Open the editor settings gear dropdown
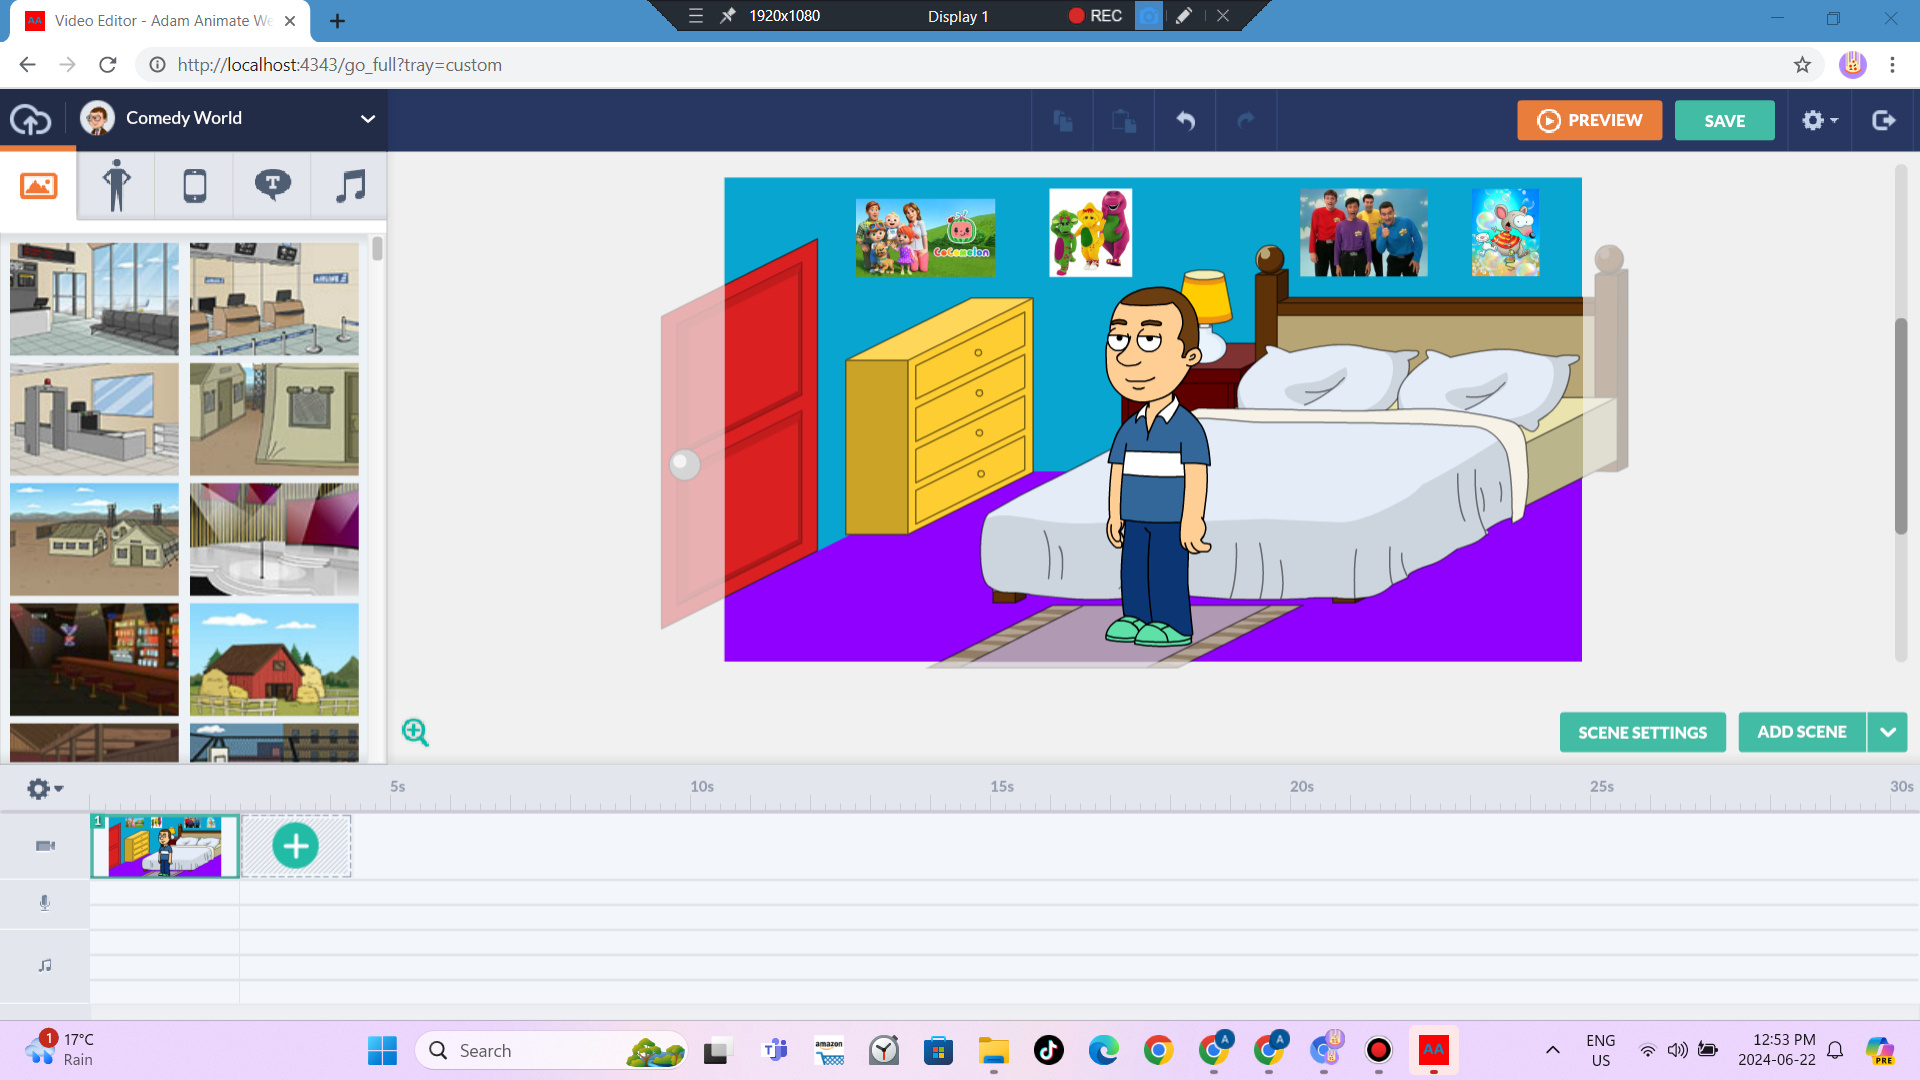Screen dimensions: 1920x1080 1820,120
